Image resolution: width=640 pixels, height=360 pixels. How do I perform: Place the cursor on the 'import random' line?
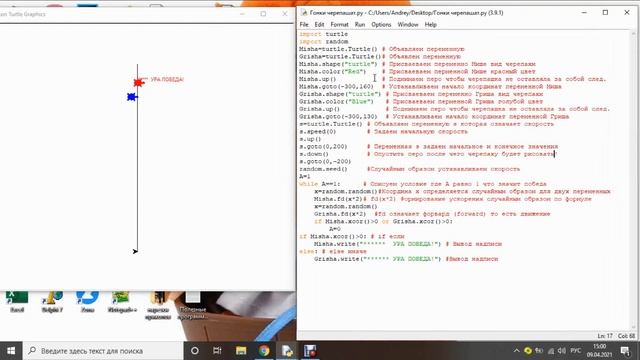[323, 42]
